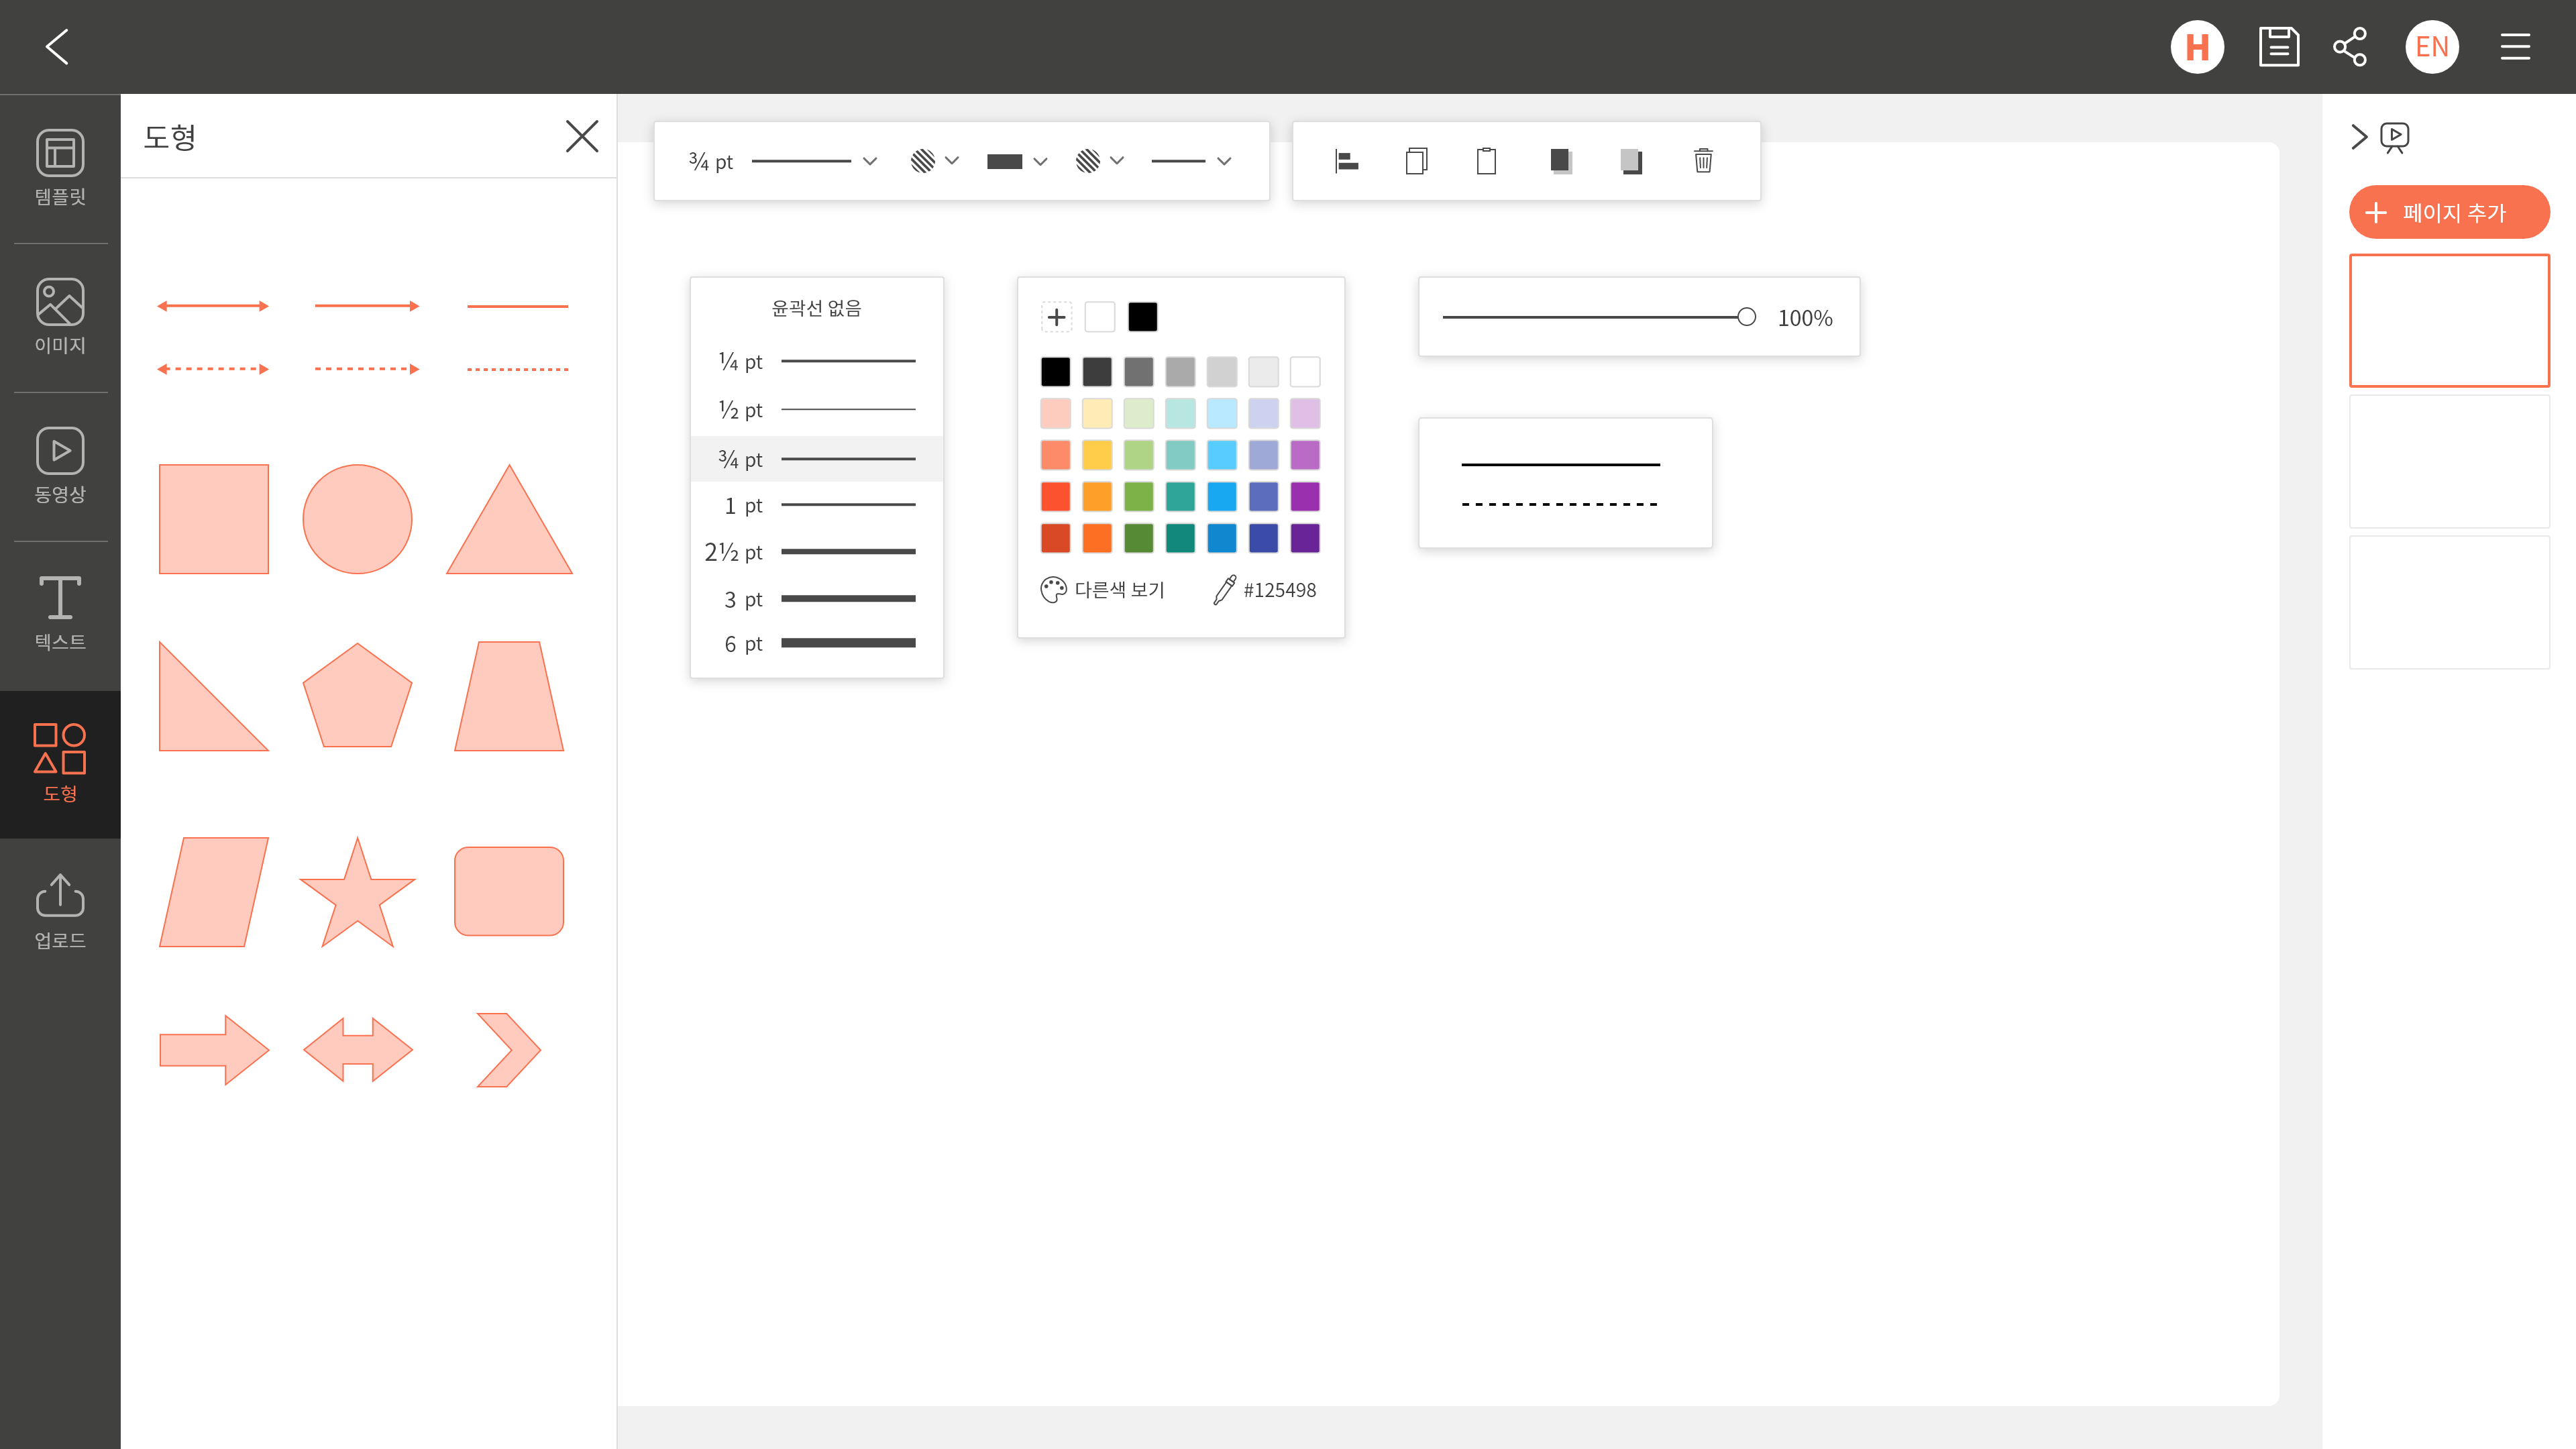Click the share icon in header

2349,47
